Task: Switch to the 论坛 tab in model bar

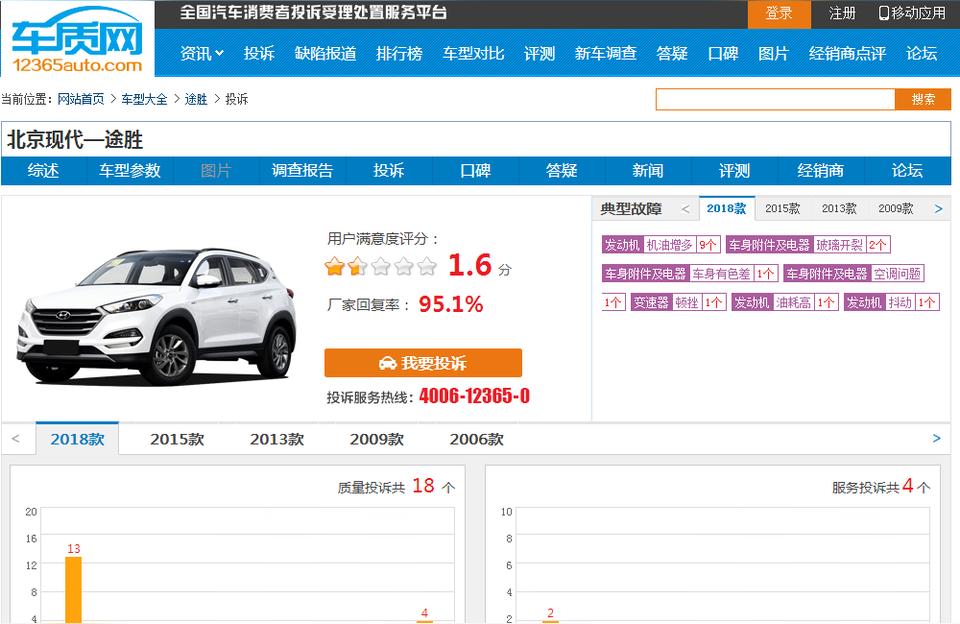Action: click(907, 170)
